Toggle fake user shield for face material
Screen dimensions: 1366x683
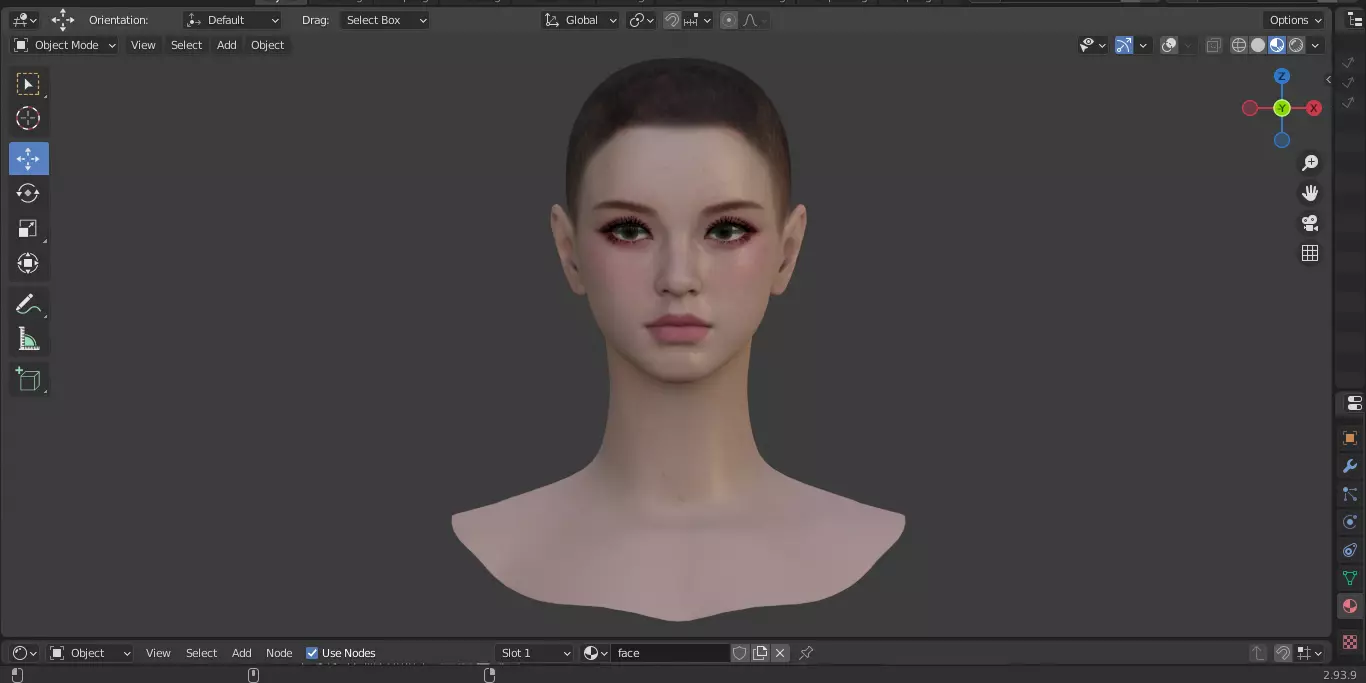740,653
